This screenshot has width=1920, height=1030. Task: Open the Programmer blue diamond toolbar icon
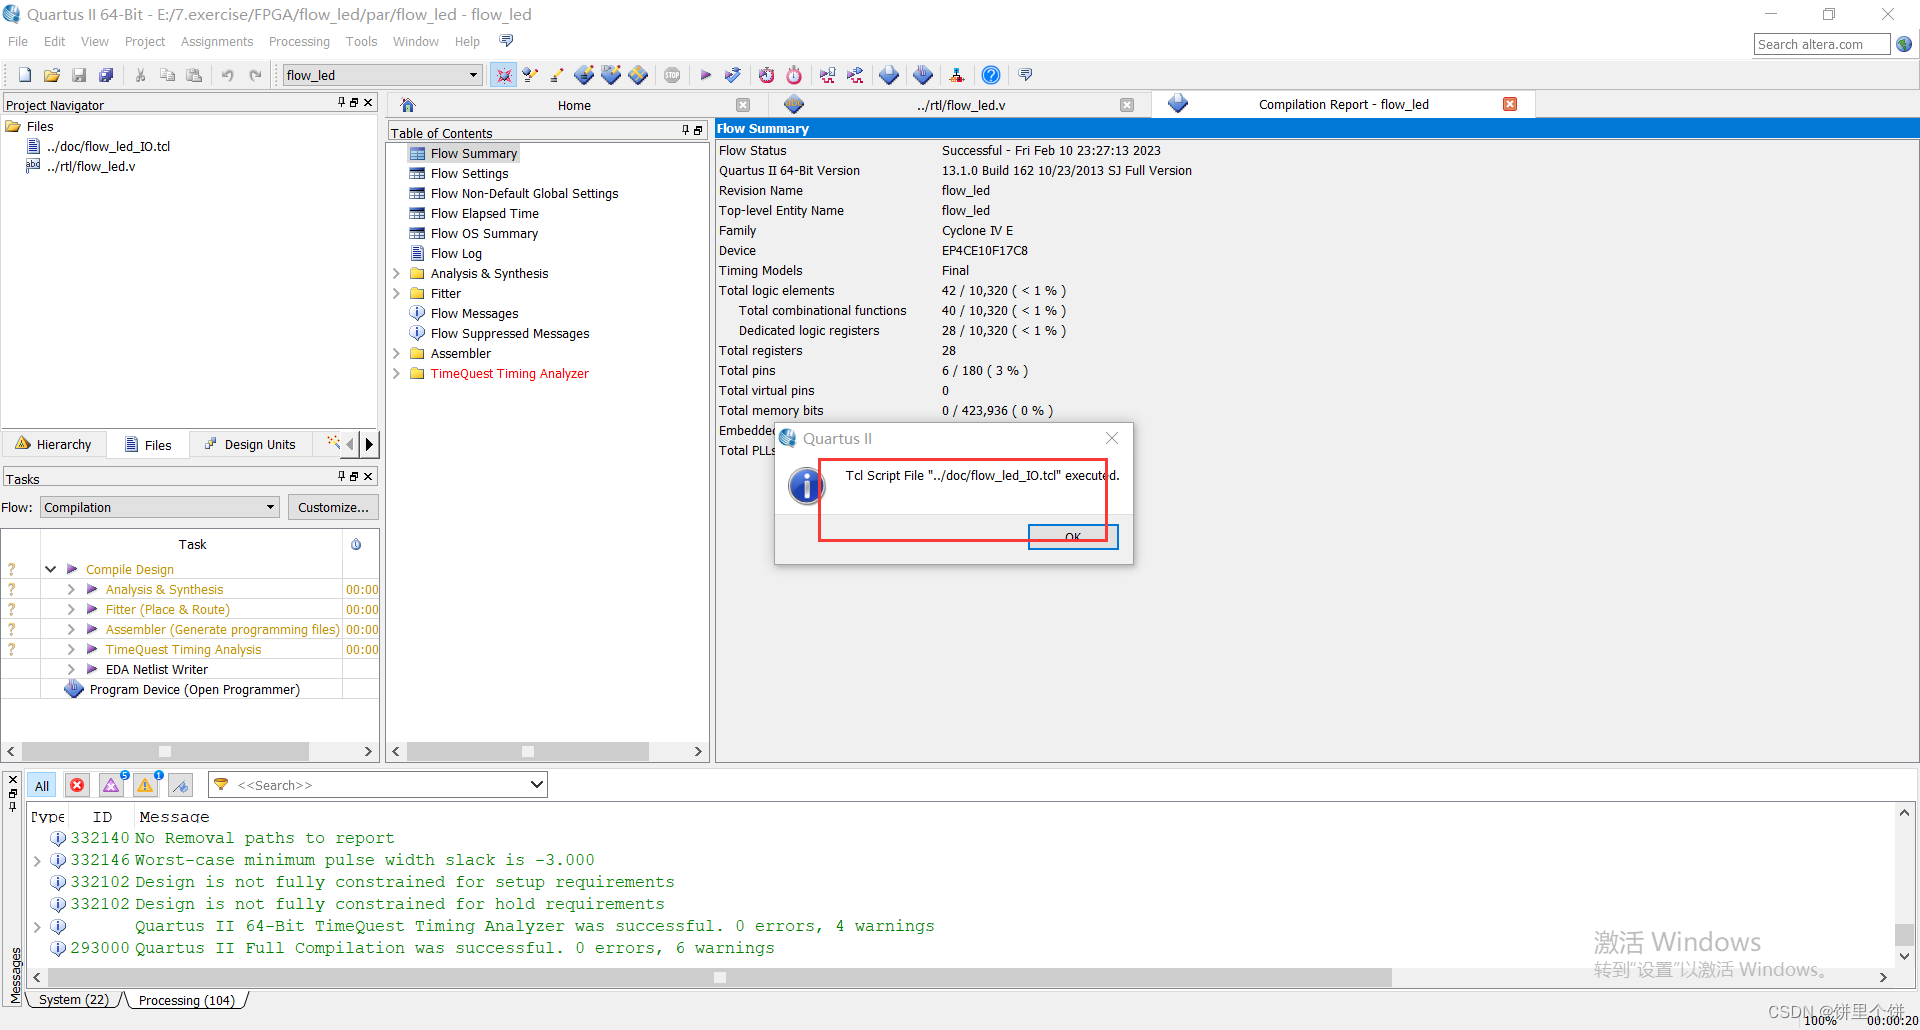point(923,75)
